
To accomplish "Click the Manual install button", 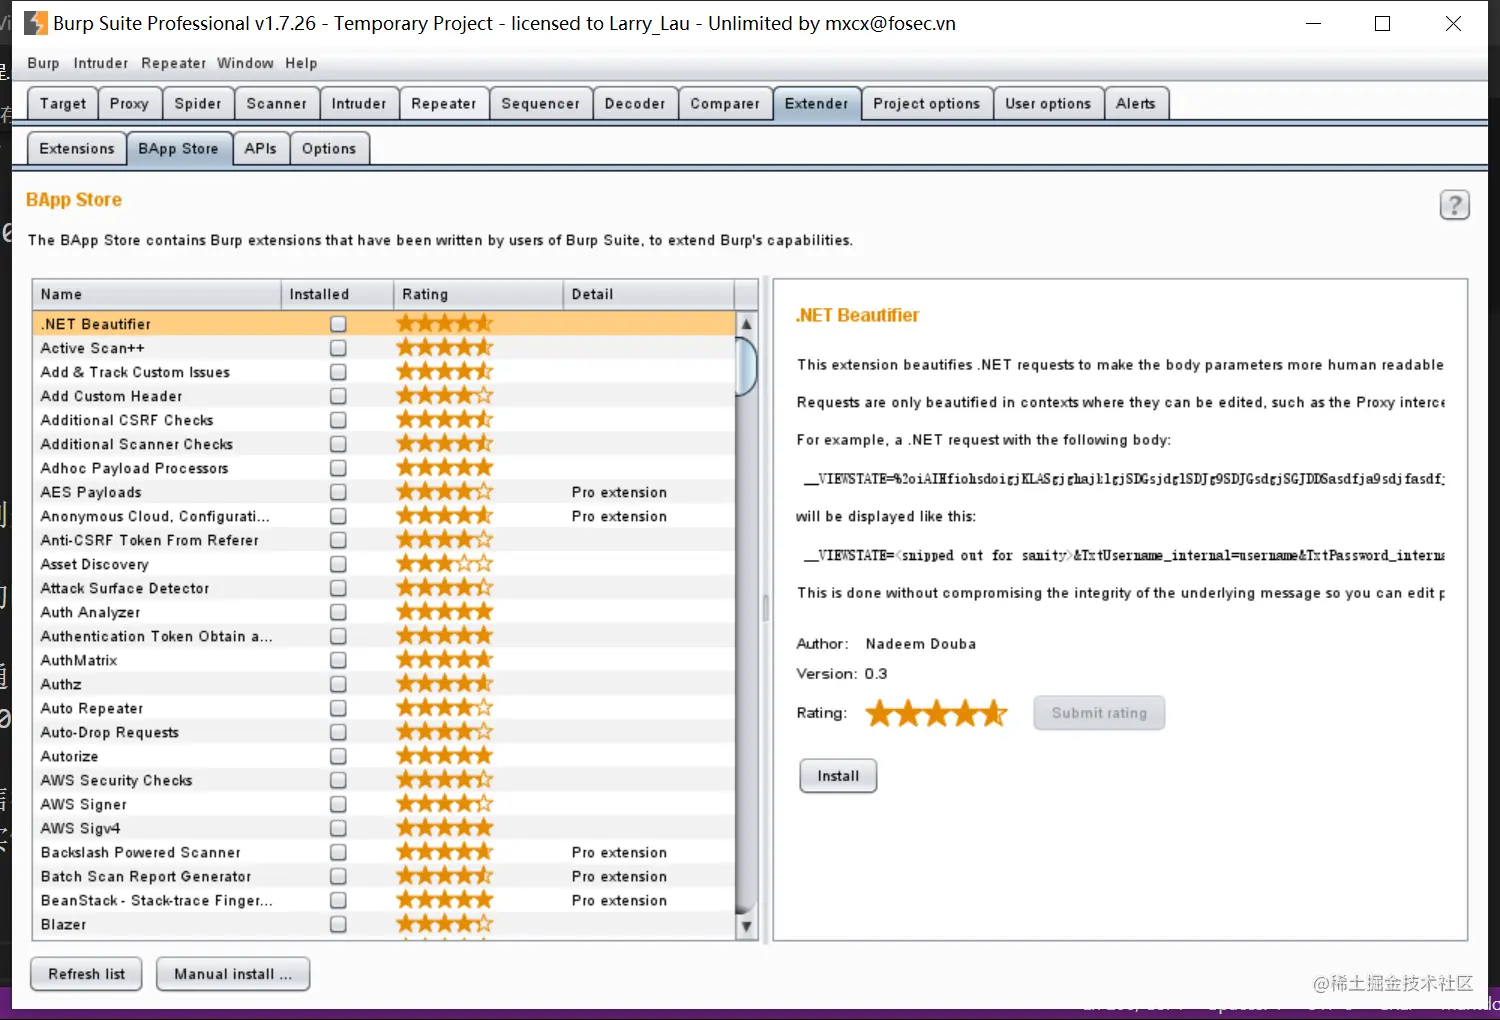I will (x=233, y=974).
